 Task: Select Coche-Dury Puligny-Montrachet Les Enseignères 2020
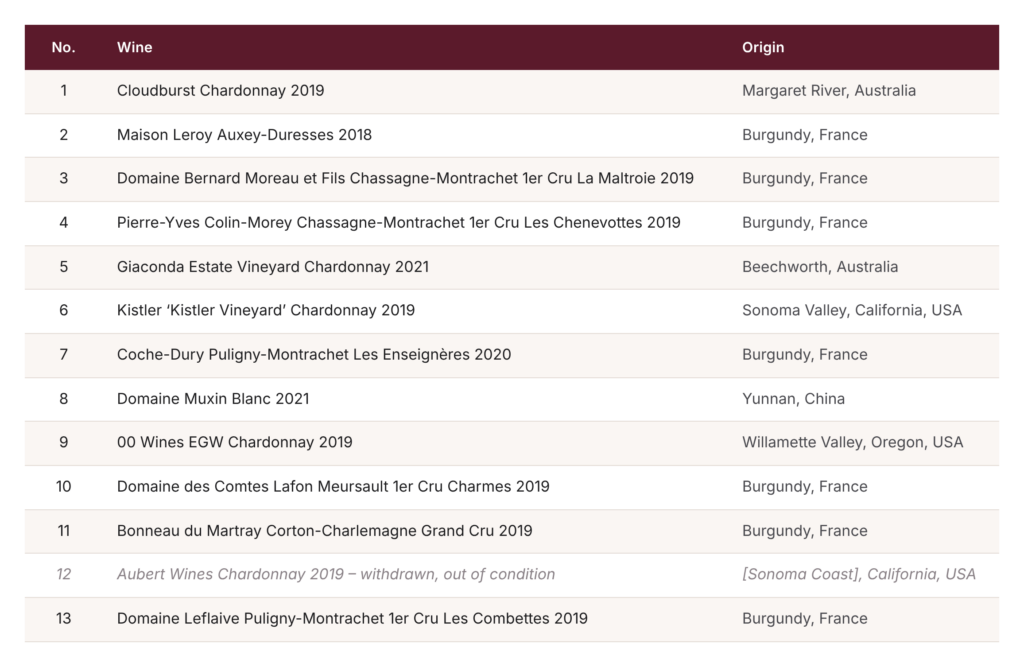(x=314, y=355)
